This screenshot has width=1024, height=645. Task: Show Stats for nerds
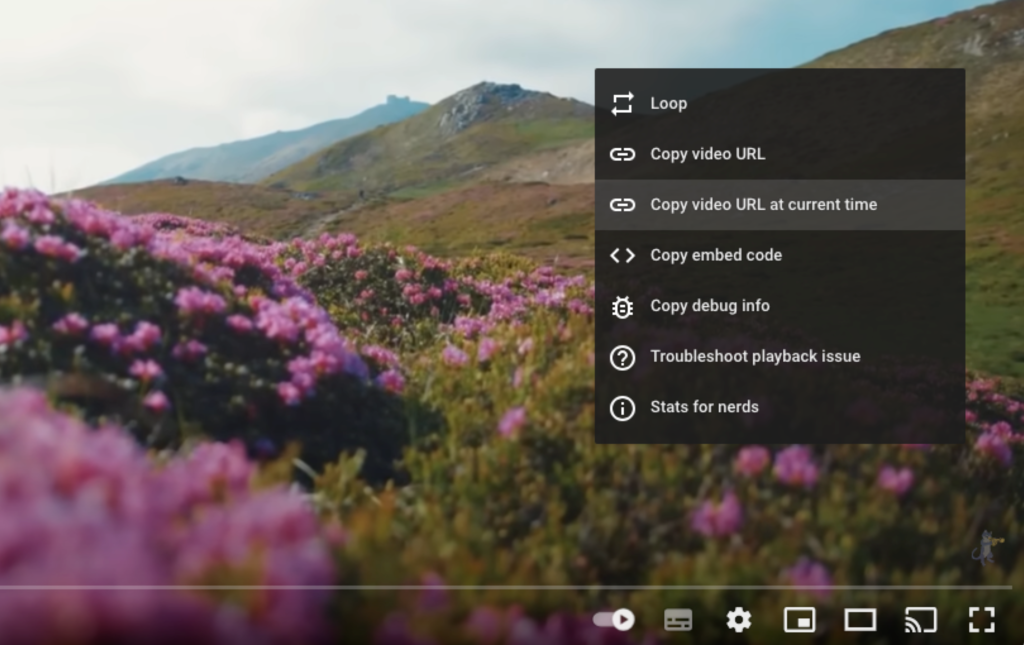(x=704, y=407)
